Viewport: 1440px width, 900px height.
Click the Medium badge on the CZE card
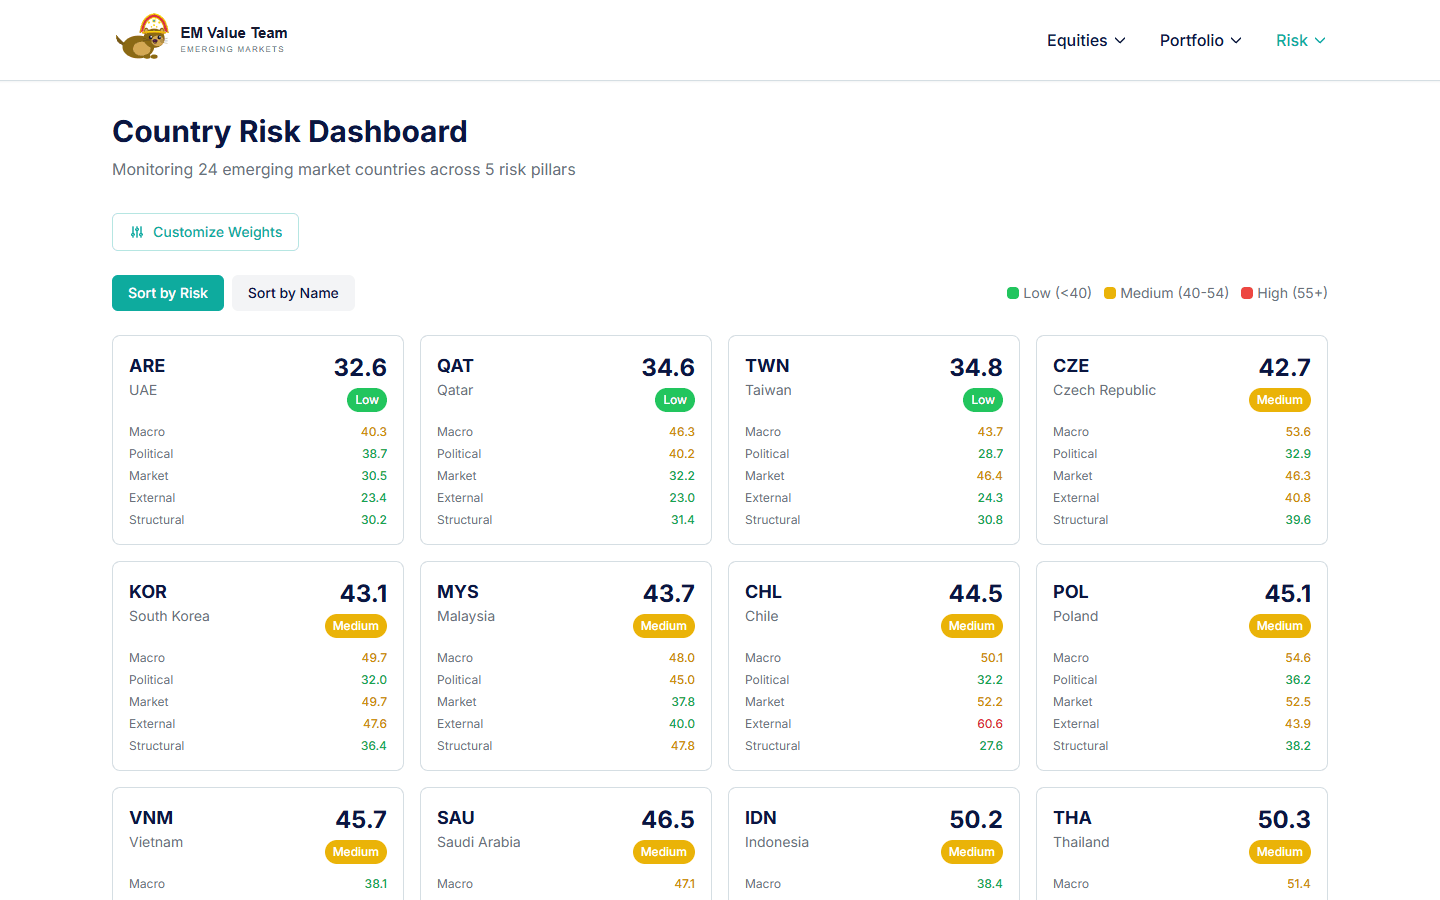click(x=1280, y=399)
